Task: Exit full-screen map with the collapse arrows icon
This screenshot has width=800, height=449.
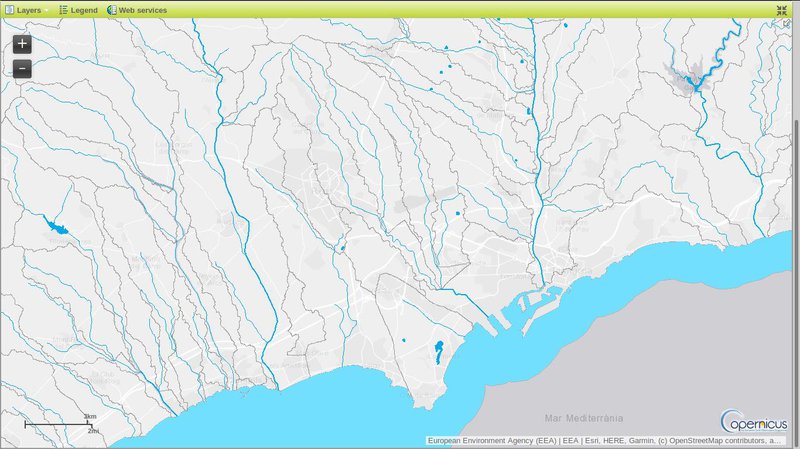Action: (x=782, y=10)
